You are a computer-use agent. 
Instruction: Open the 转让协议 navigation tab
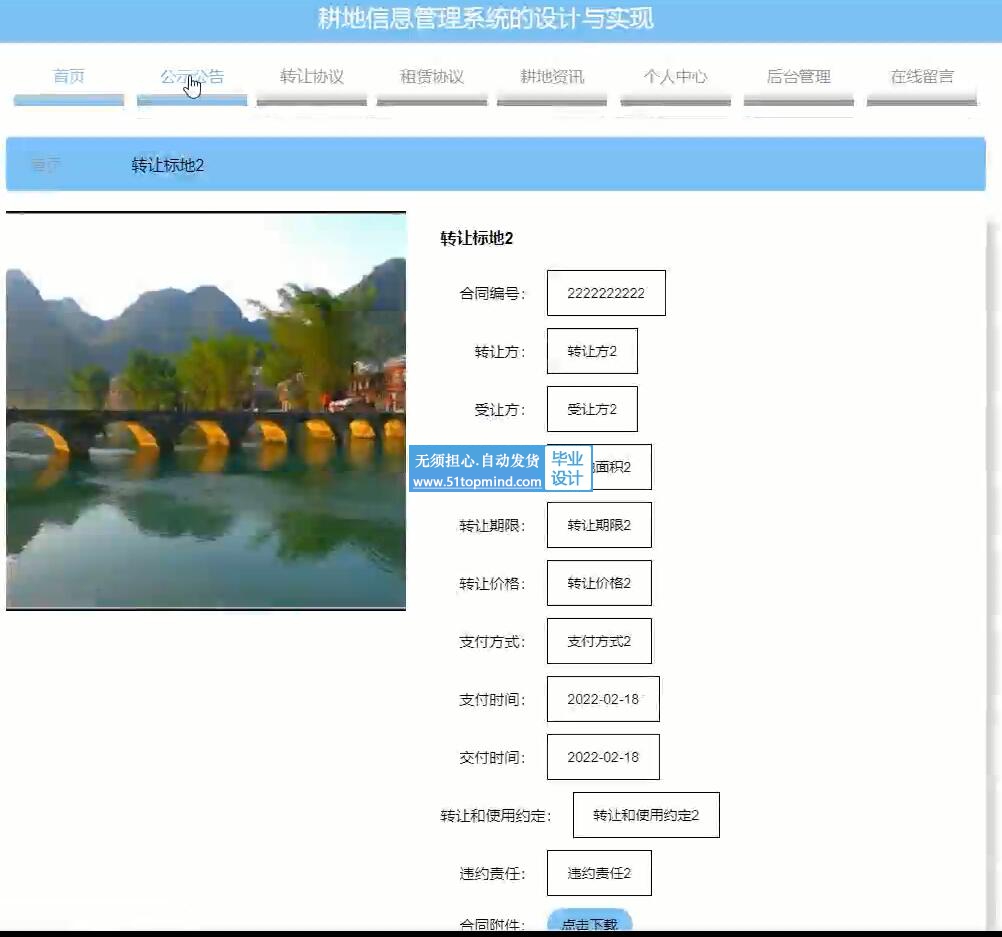pyautogui.click(x=312, y=77)
